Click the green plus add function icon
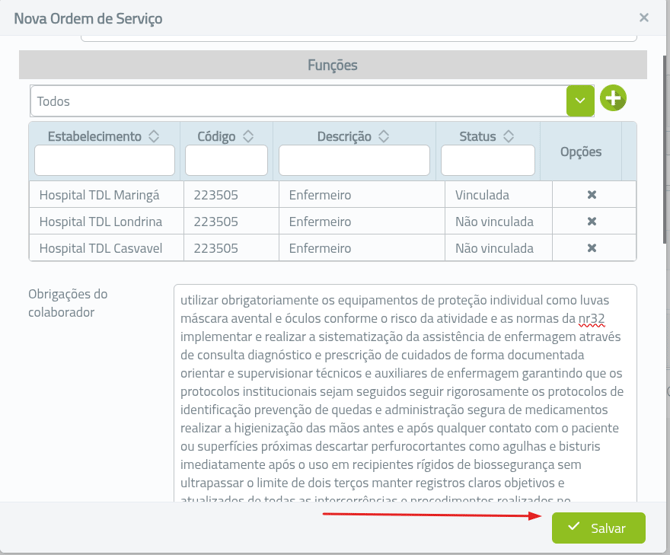This screenshot has width=670, height=555. point(612,99)
